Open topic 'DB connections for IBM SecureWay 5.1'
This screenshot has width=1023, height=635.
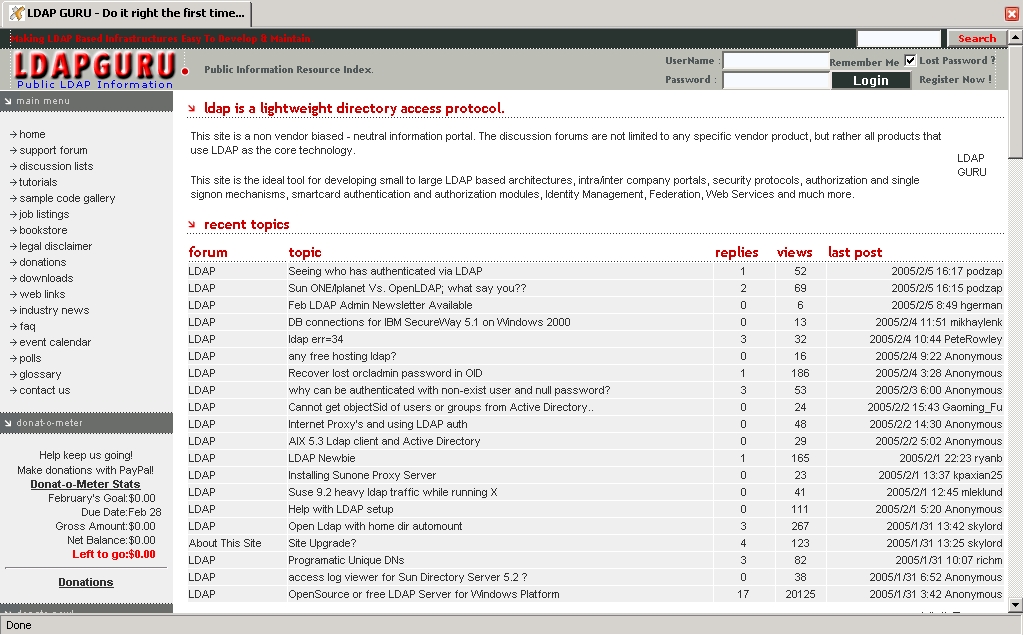click(x=429, y=322)
